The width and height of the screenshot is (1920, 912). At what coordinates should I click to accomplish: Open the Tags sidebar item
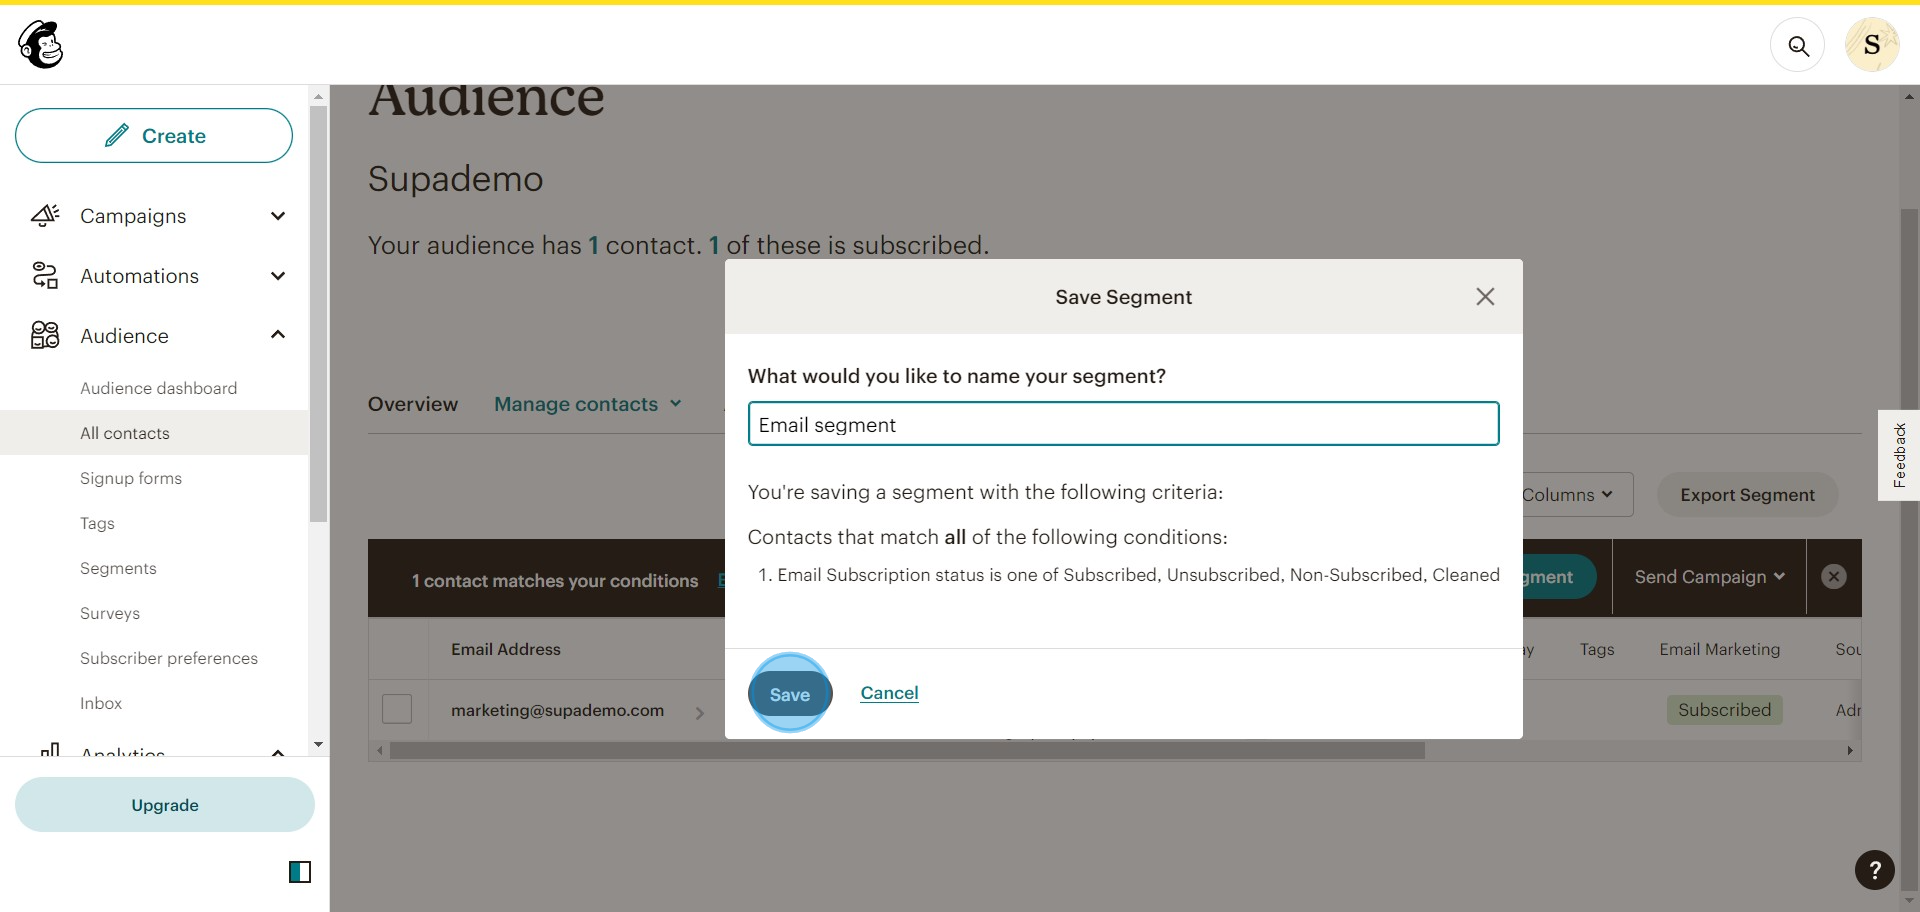click(x=97, y=523)
